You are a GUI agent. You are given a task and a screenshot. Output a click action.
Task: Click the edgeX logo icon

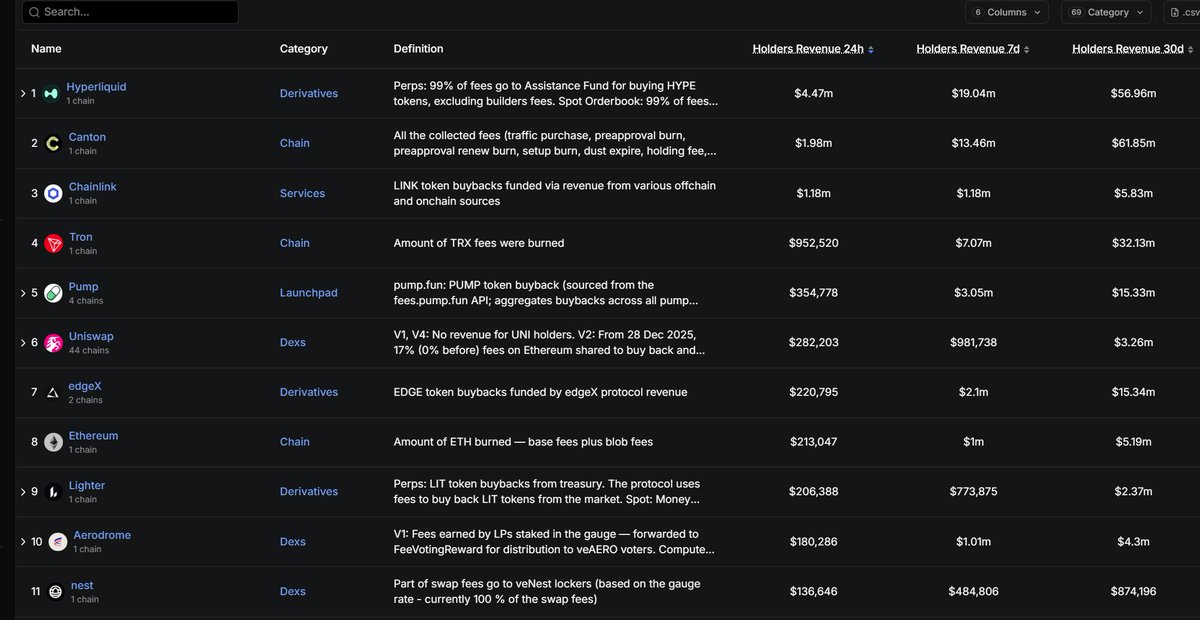click(53, 393)
